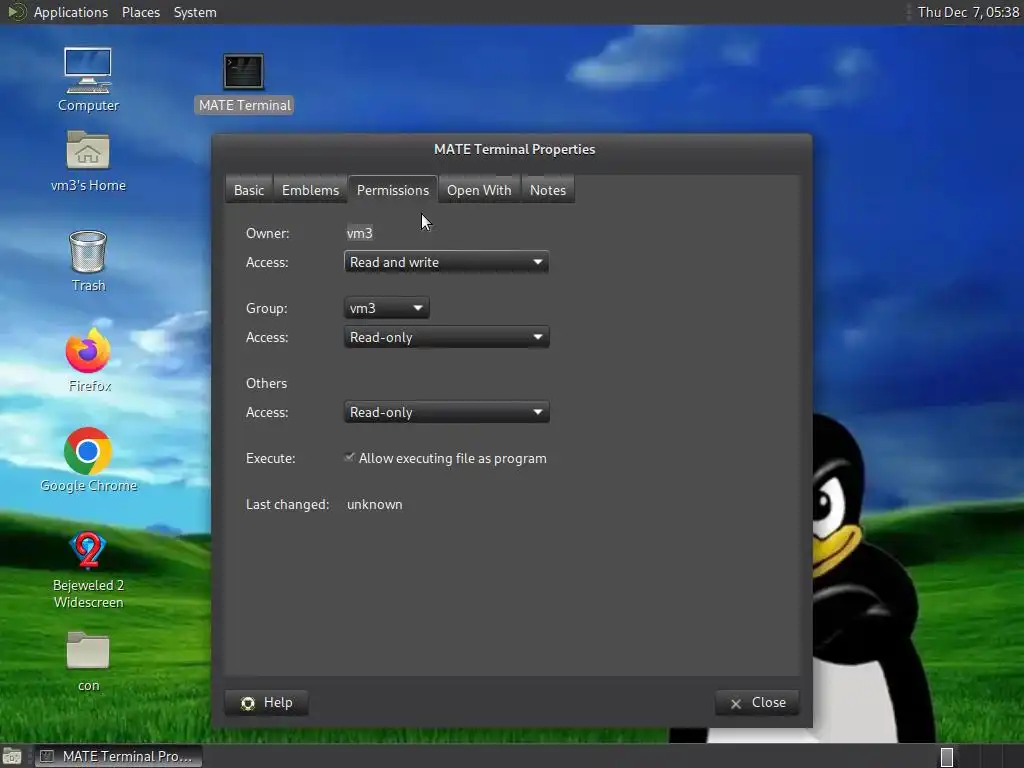
Task: Click the MATE Terminal Properties title bar
Action: 513,150
